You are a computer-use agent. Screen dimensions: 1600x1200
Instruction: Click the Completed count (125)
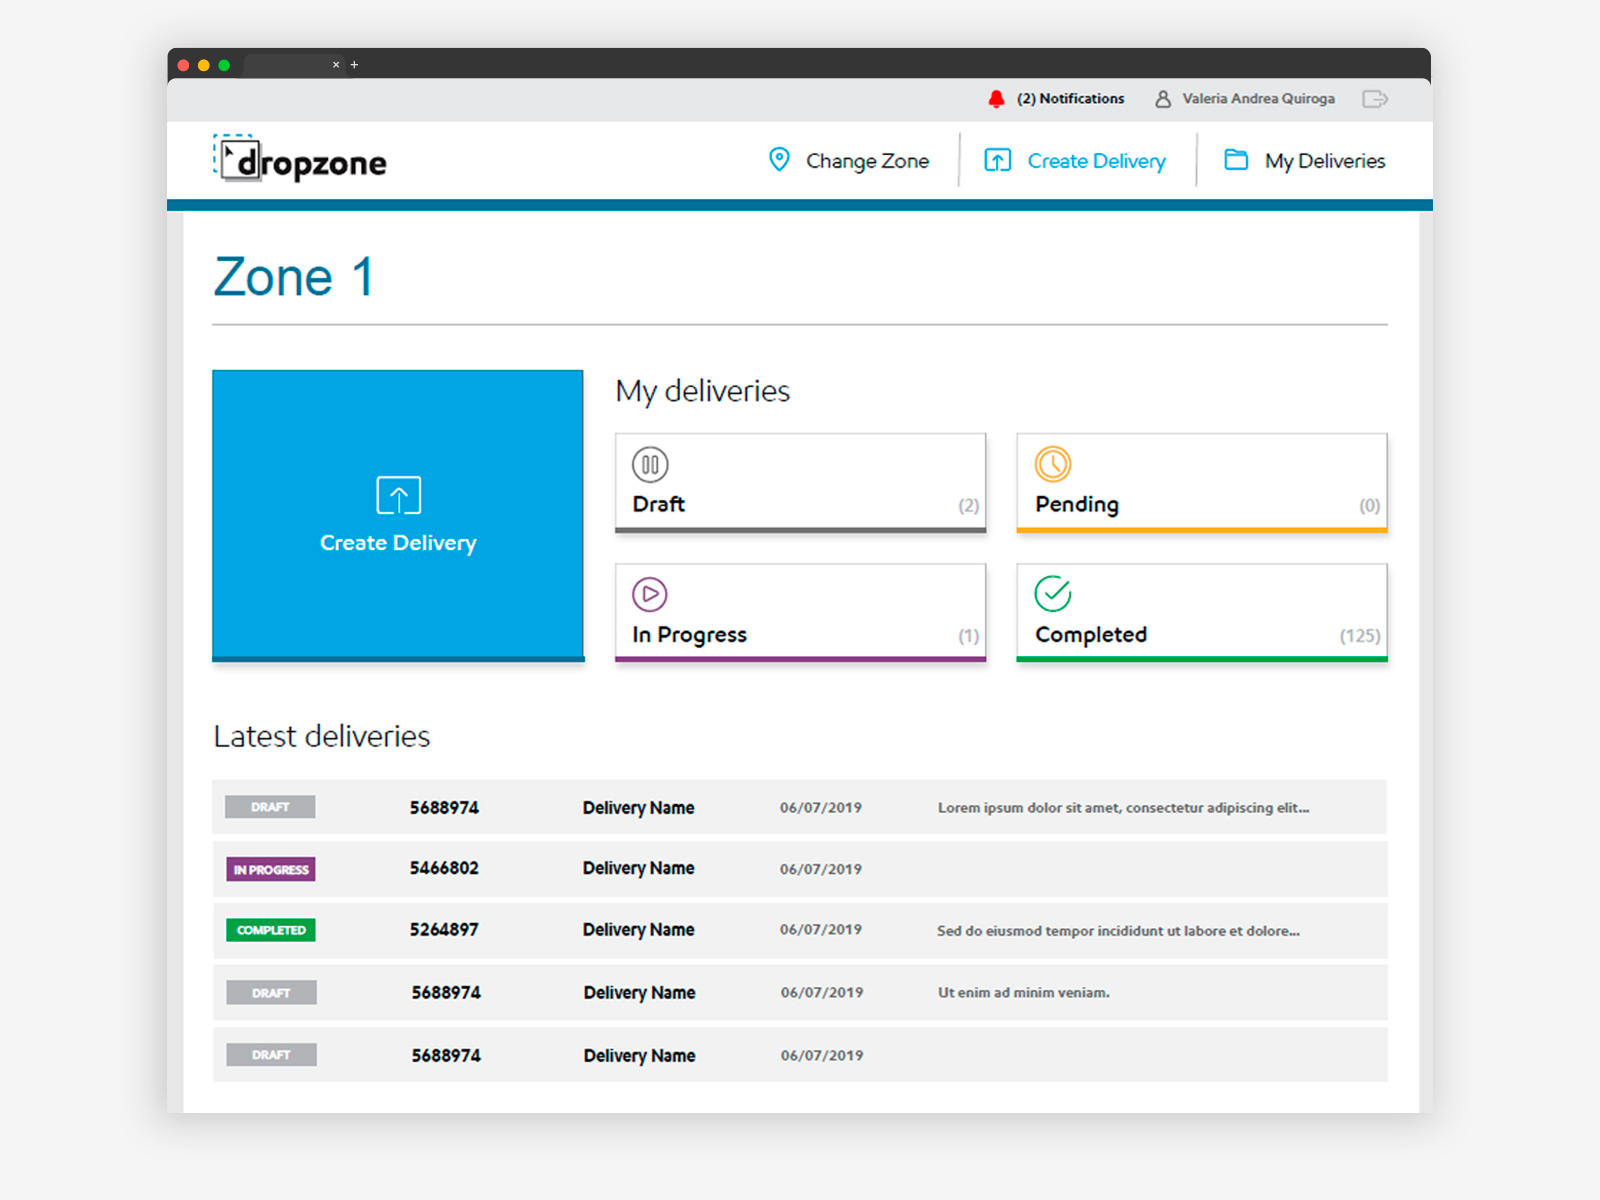[x=1360, y=636]
